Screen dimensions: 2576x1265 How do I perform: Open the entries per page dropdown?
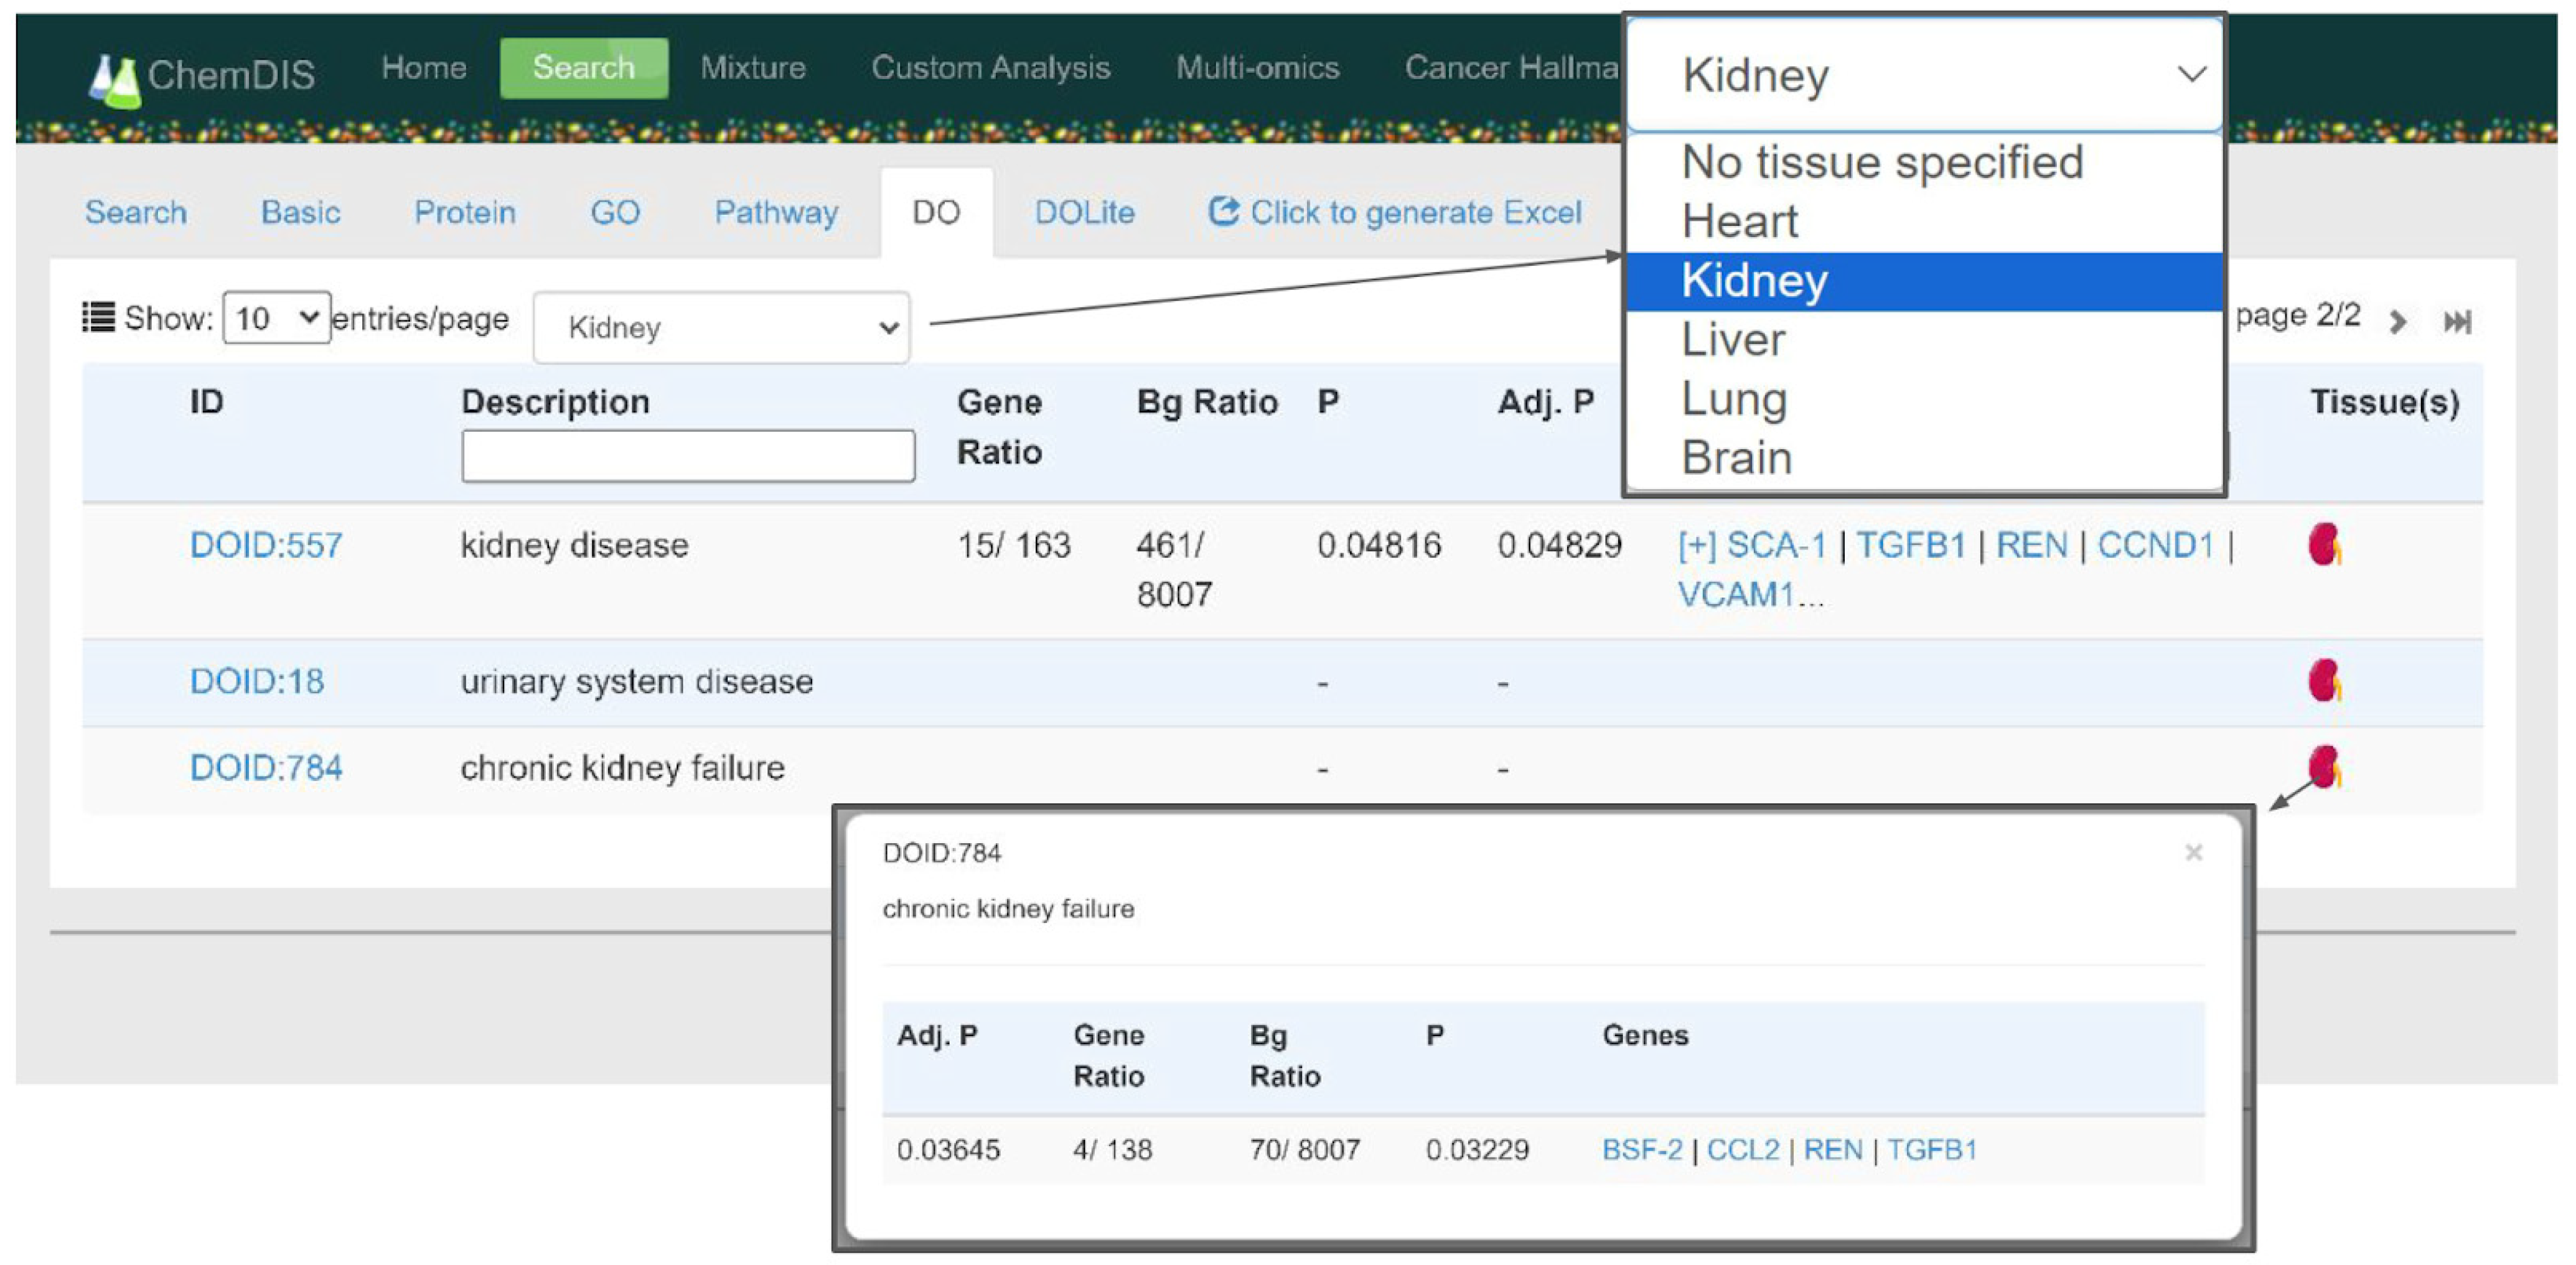[x=276, y=318]
